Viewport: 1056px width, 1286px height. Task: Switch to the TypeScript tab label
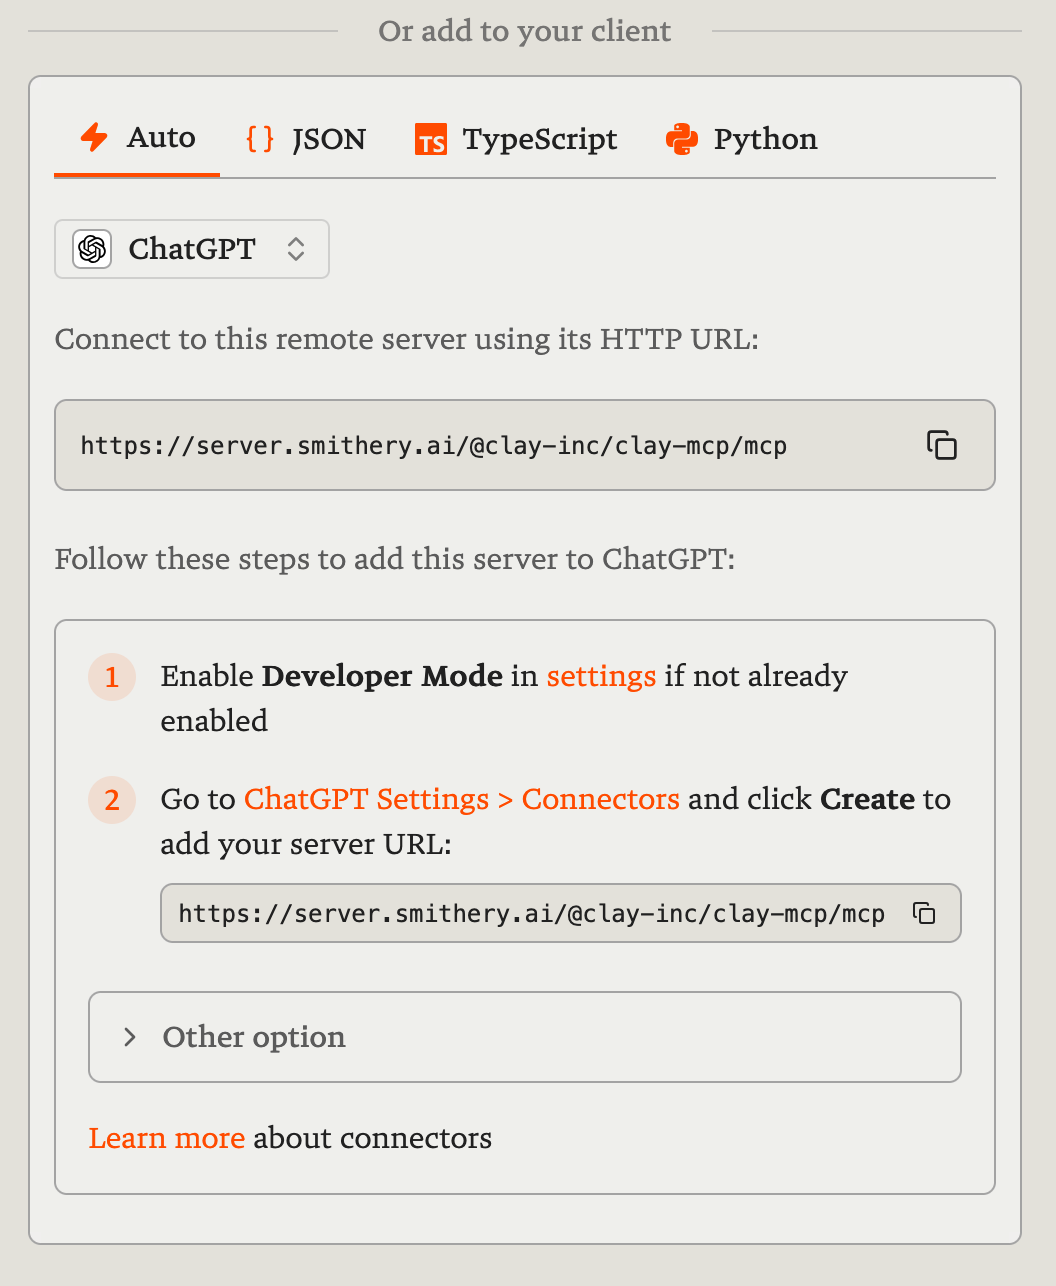pos(540,140)
